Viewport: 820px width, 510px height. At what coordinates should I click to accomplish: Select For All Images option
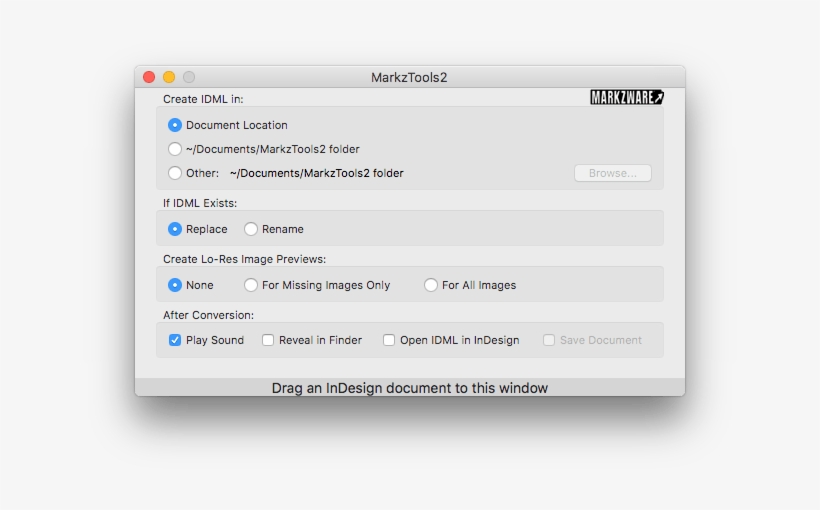pos(430,285)
